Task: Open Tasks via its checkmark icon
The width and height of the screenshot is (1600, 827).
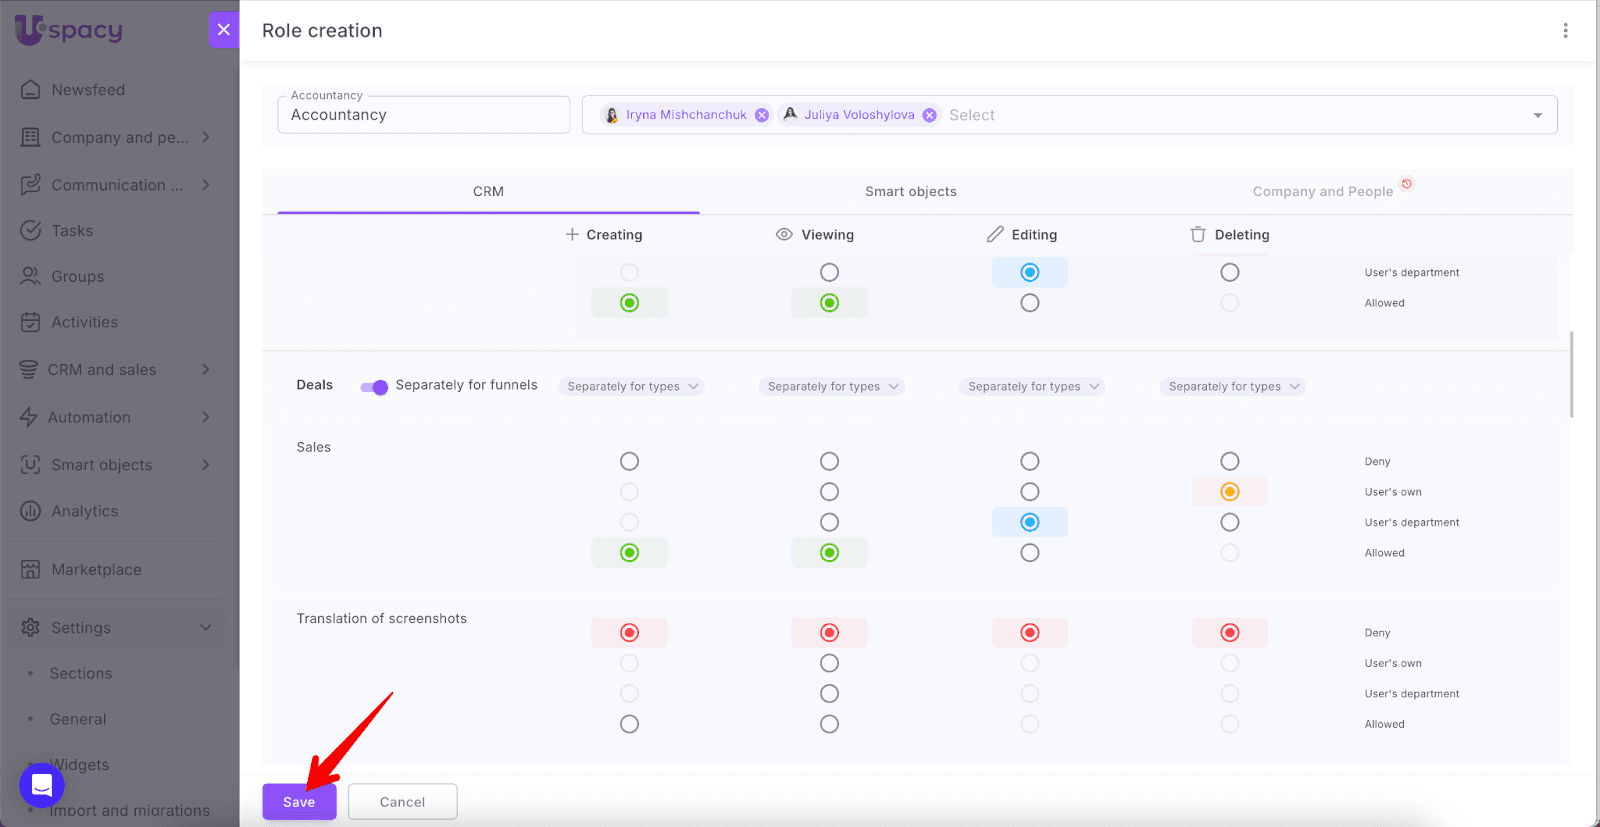Action: pos(31,231)
